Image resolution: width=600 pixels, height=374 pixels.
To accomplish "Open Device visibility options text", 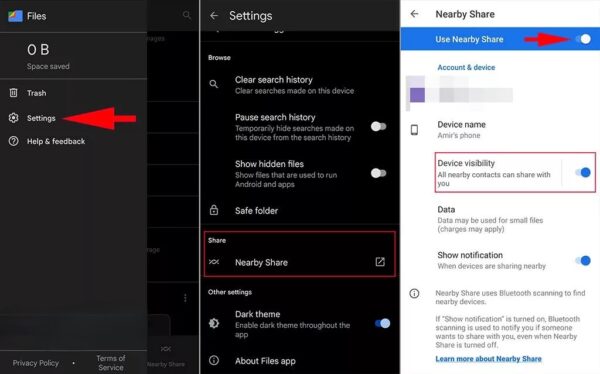I will [x=494, y=173].
